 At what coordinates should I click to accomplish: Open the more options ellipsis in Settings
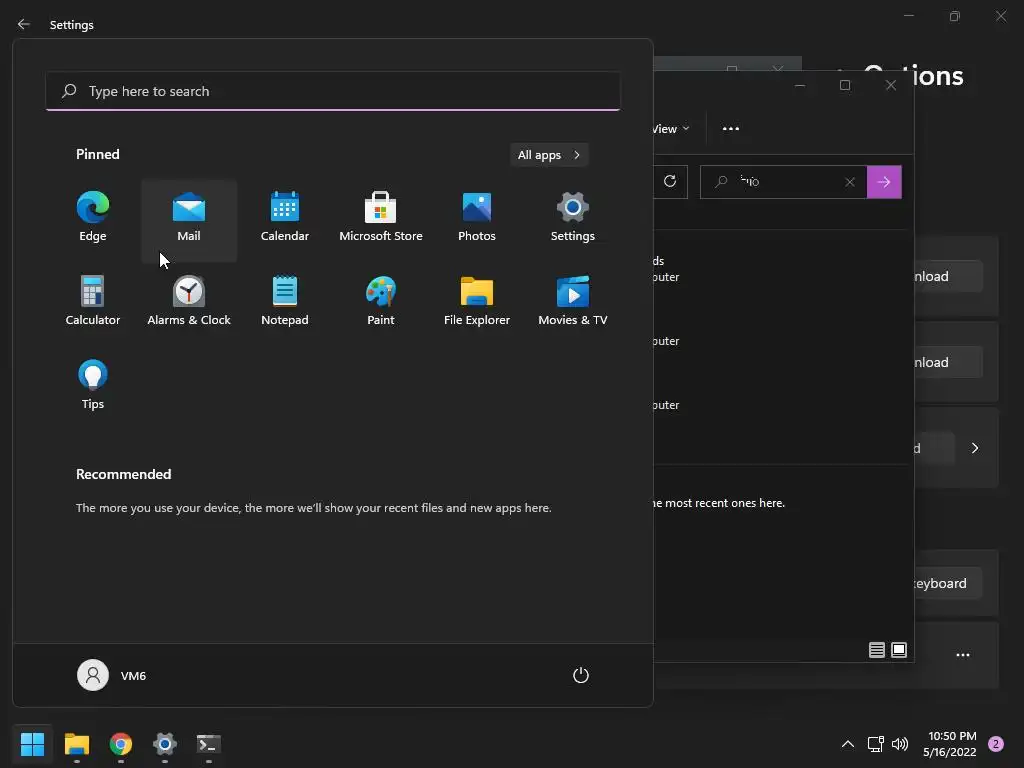pos(963,655)
